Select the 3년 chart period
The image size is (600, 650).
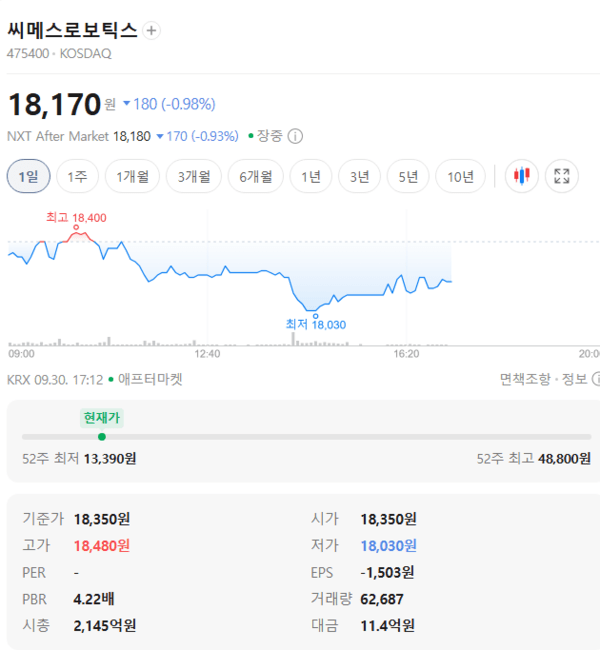[x=360, y=176]
